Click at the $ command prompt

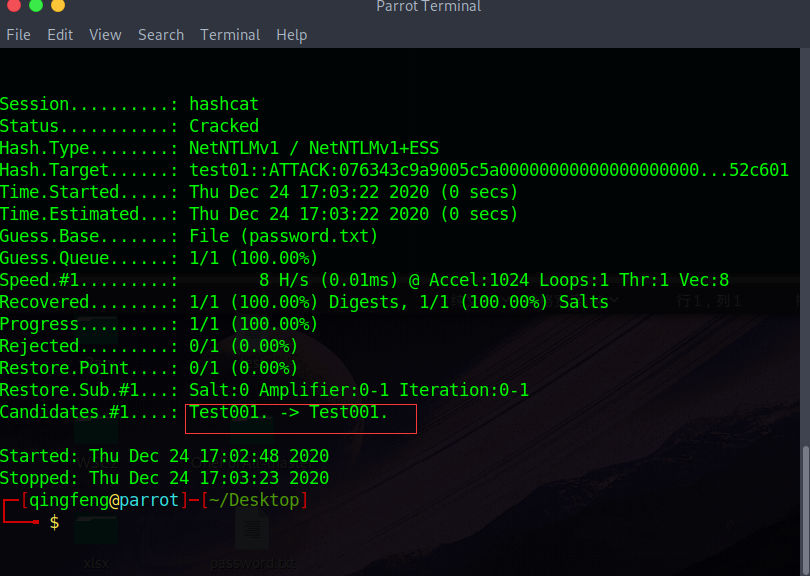pyautogui.click(x=54, y=522)
